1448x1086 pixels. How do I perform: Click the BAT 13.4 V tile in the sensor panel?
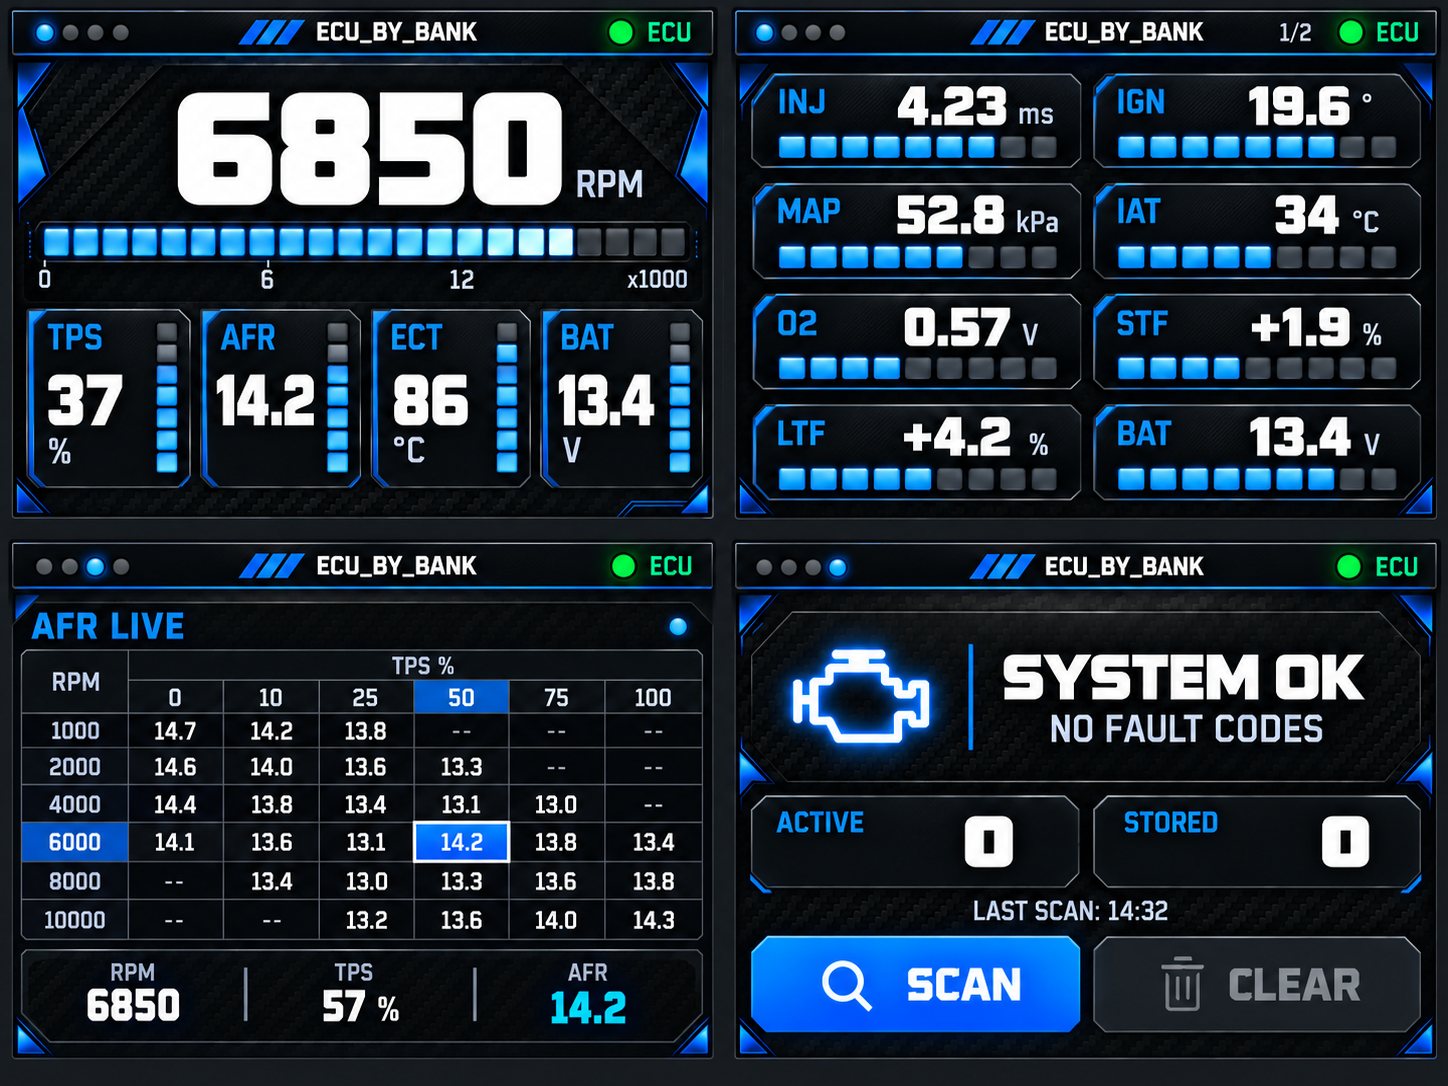click(1257, 452)
